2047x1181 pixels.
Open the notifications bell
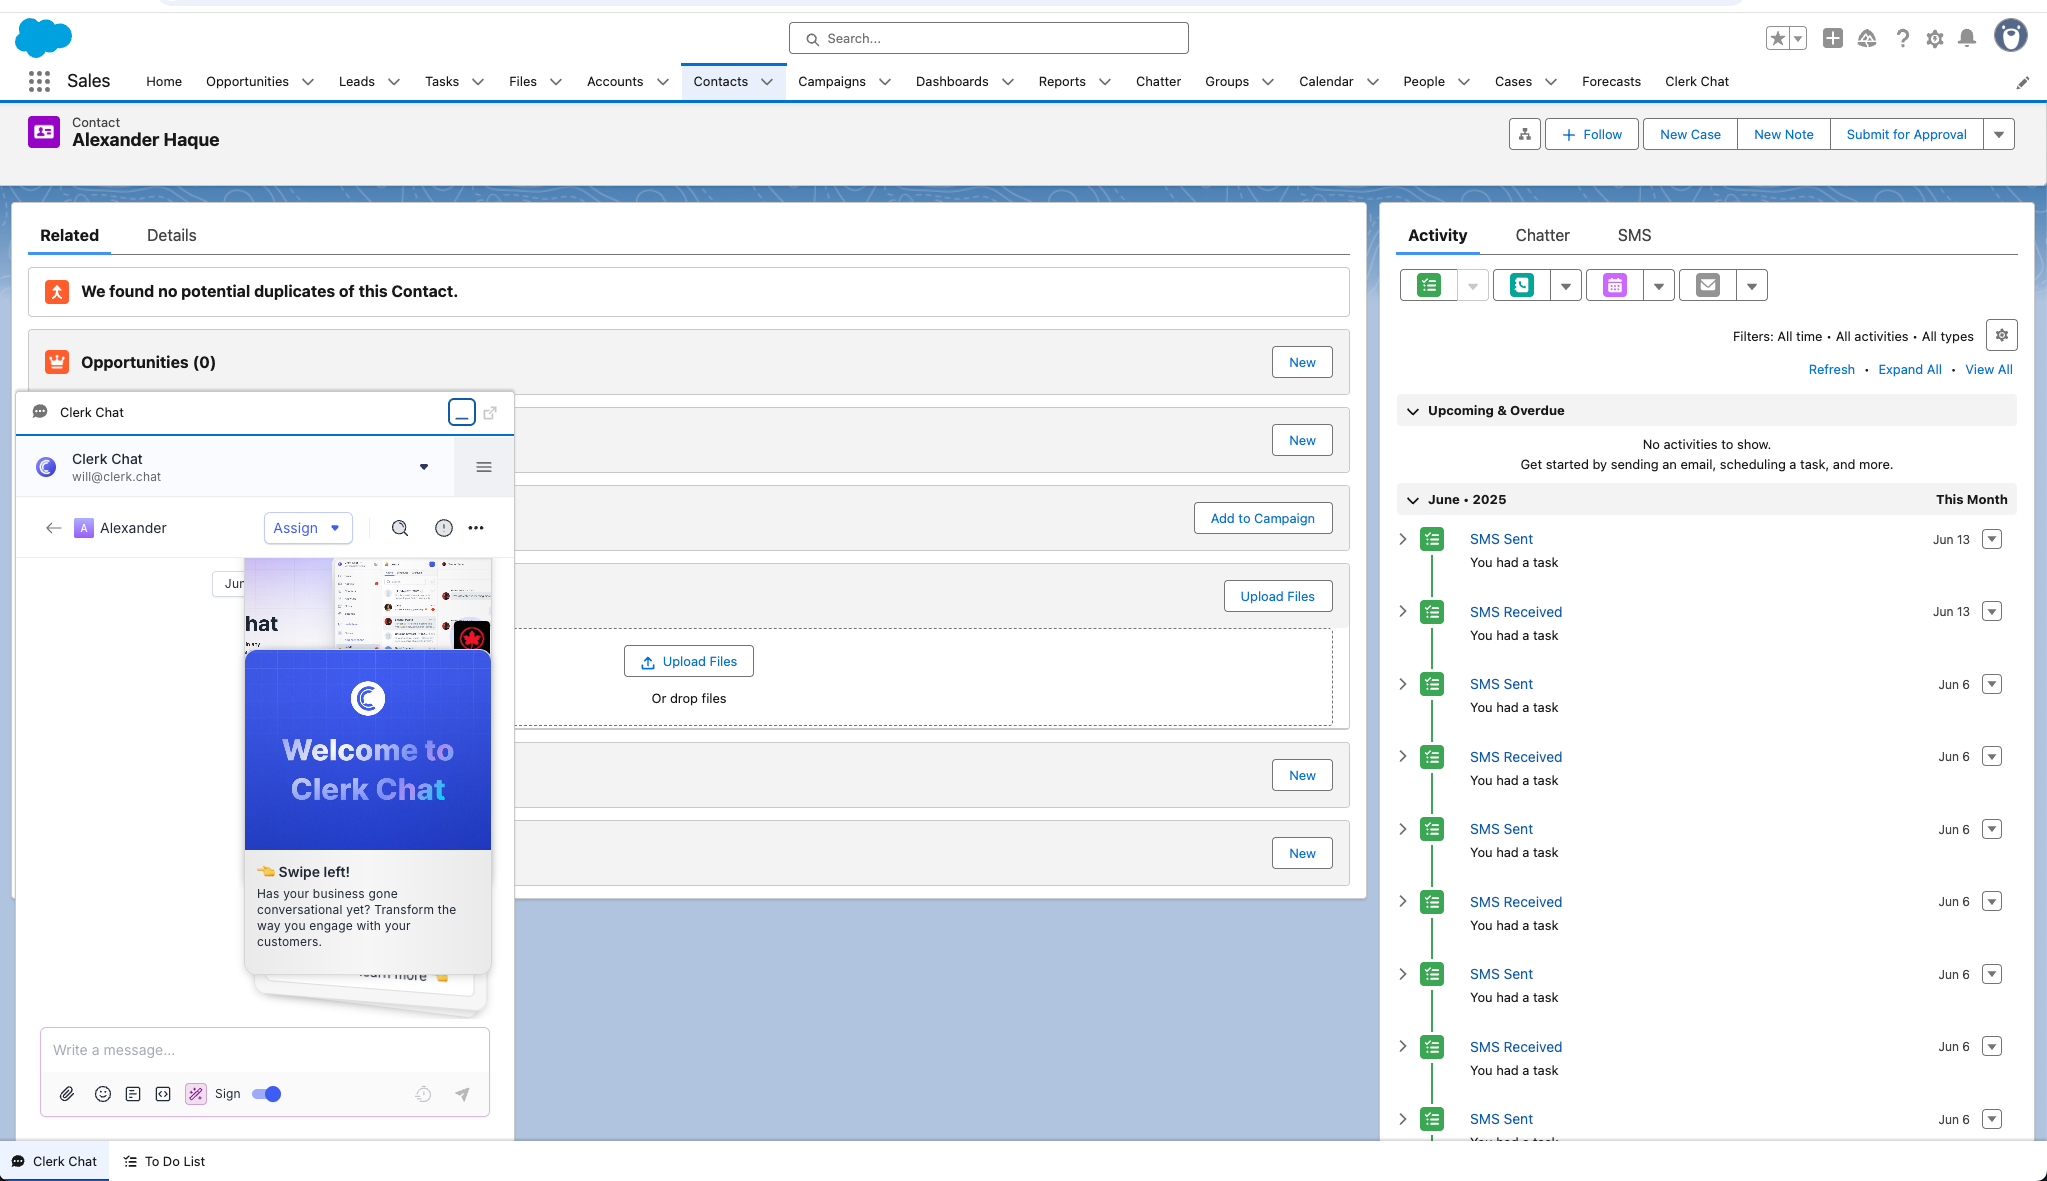coord(1966,38)
